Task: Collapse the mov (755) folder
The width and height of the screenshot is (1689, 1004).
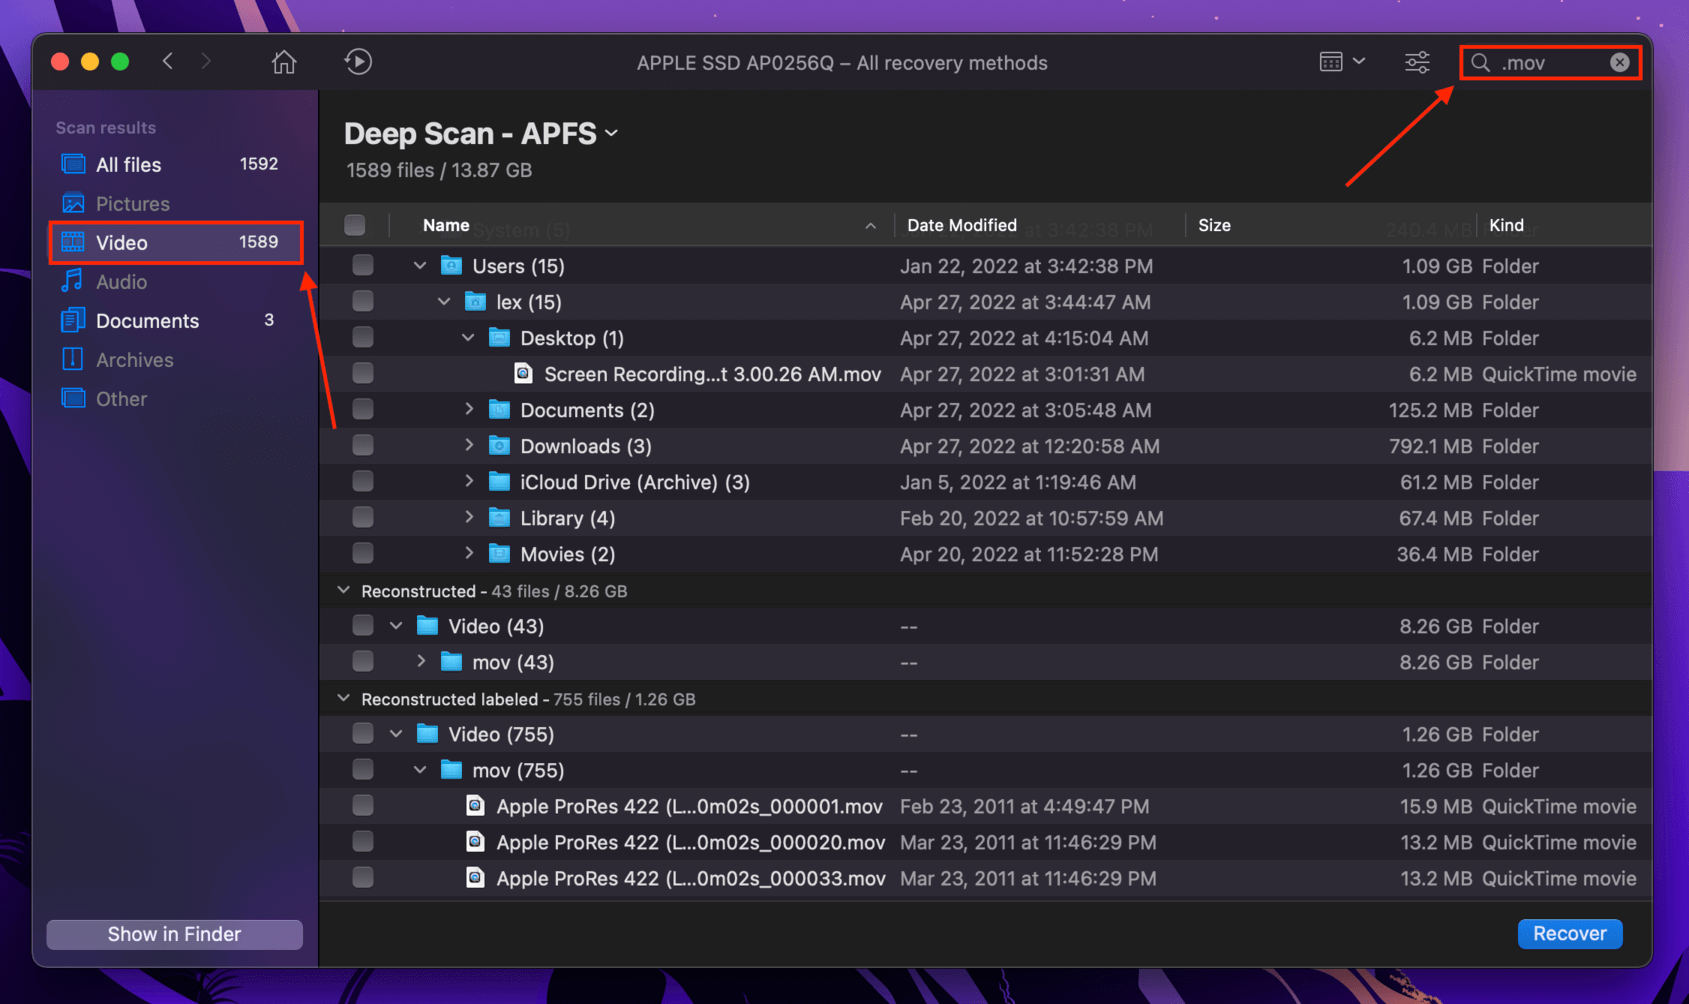Action: point(420,769)
